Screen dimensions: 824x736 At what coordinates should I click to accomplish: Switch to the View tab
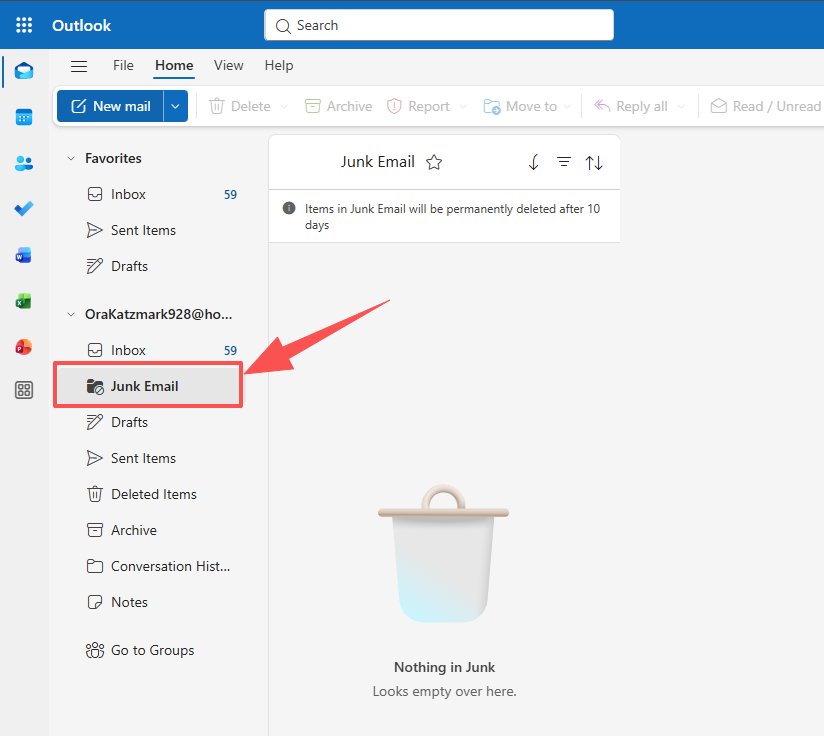coord(229,65)
